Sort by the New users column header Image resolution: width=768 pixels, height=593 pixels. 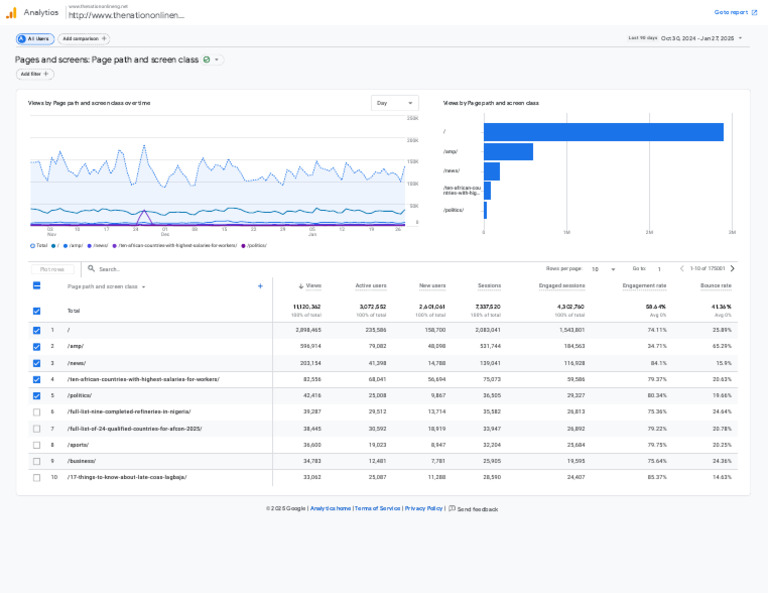point(432,285)
